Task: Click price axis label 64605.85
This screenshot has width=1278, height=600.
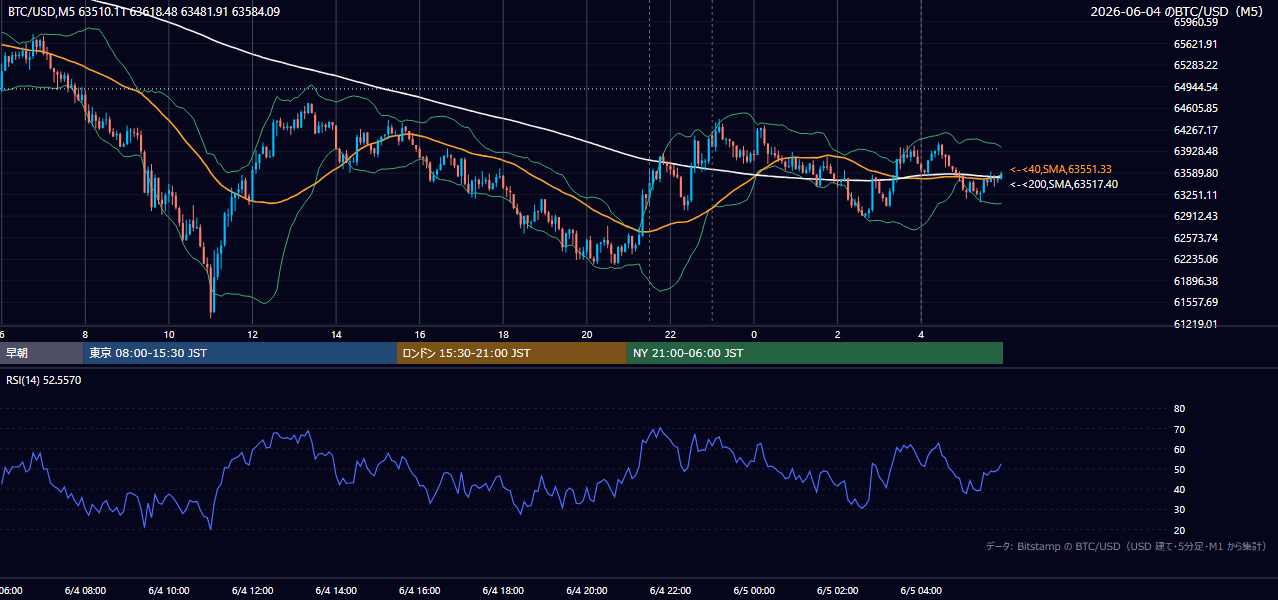Action: 1195,108
